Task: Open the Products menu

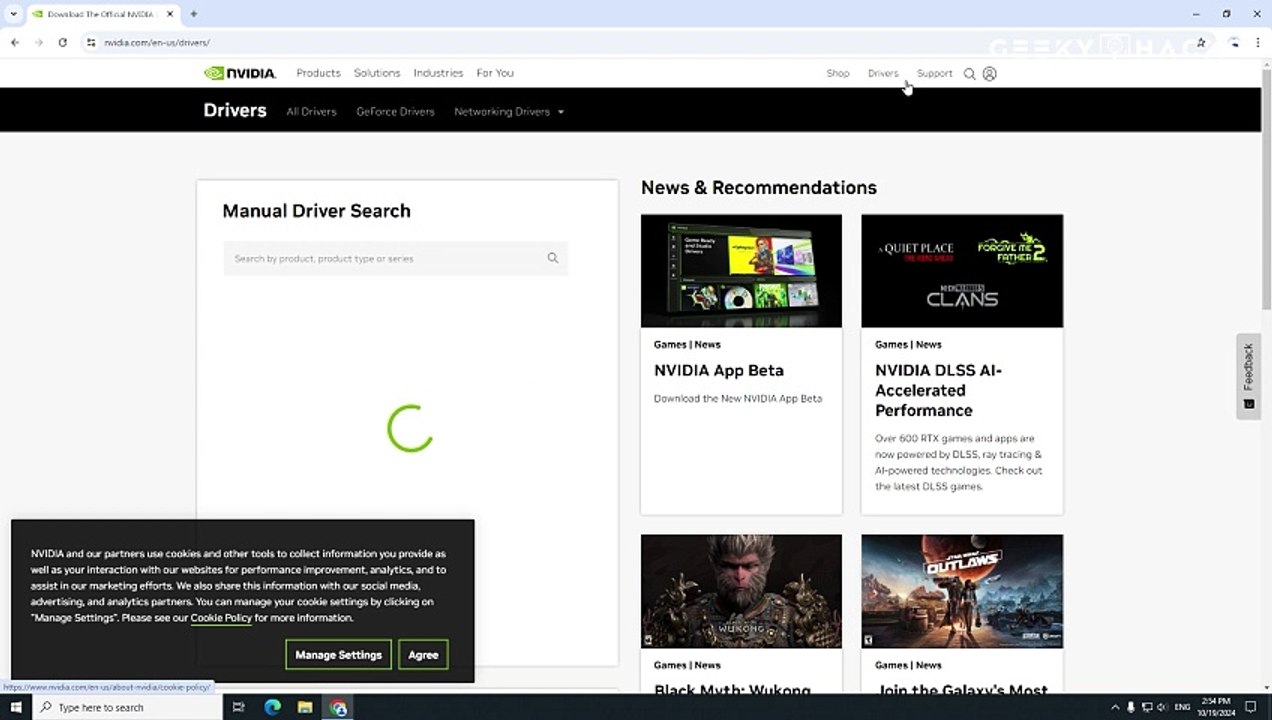Action: (x=318, y=73)
